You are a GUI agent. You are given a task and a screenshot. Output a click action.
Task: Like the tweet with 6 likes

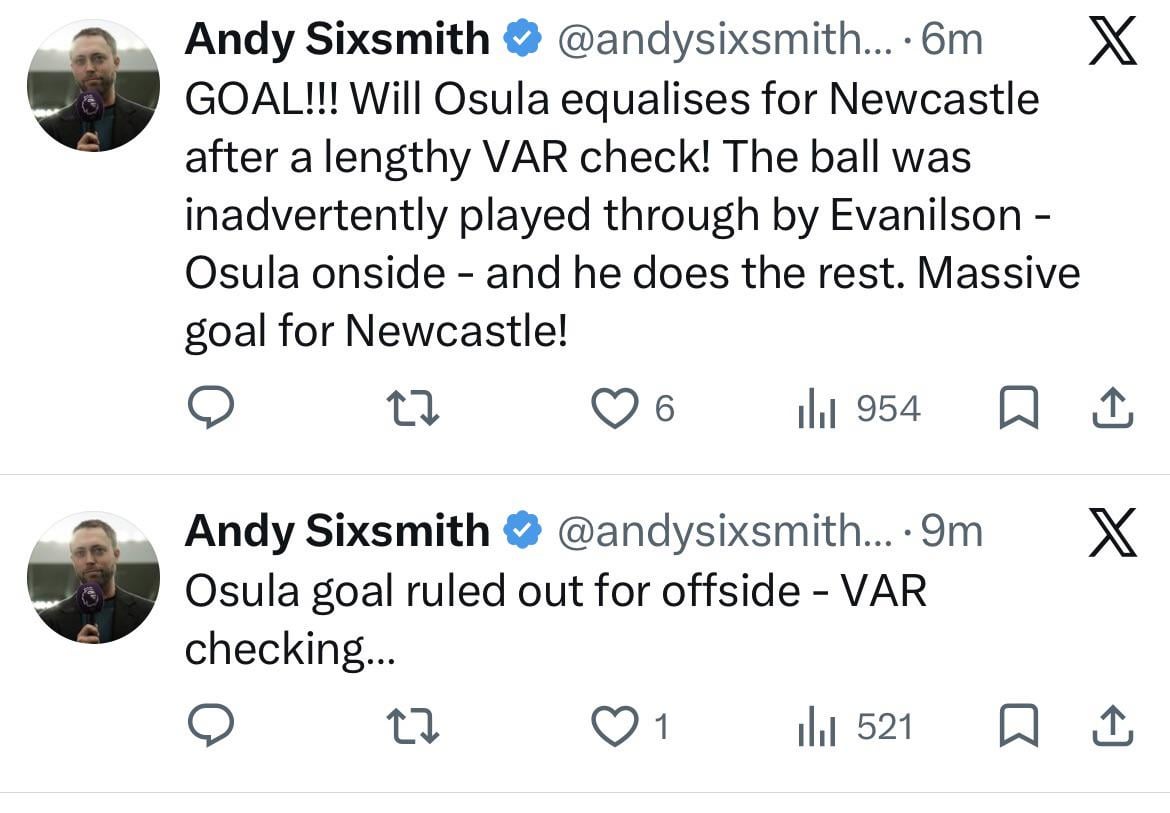615,409
